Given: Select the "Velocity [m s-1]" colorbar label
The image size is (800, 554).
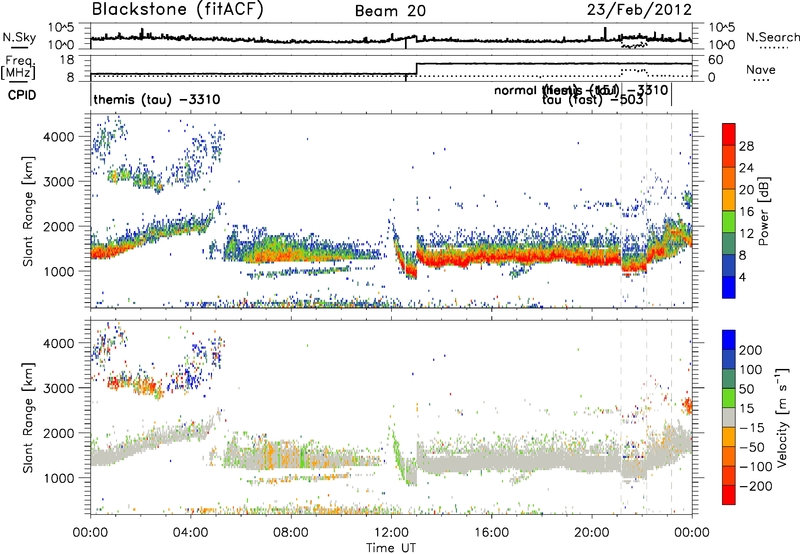Looking at the screenshot, I should tap(783, 417).
